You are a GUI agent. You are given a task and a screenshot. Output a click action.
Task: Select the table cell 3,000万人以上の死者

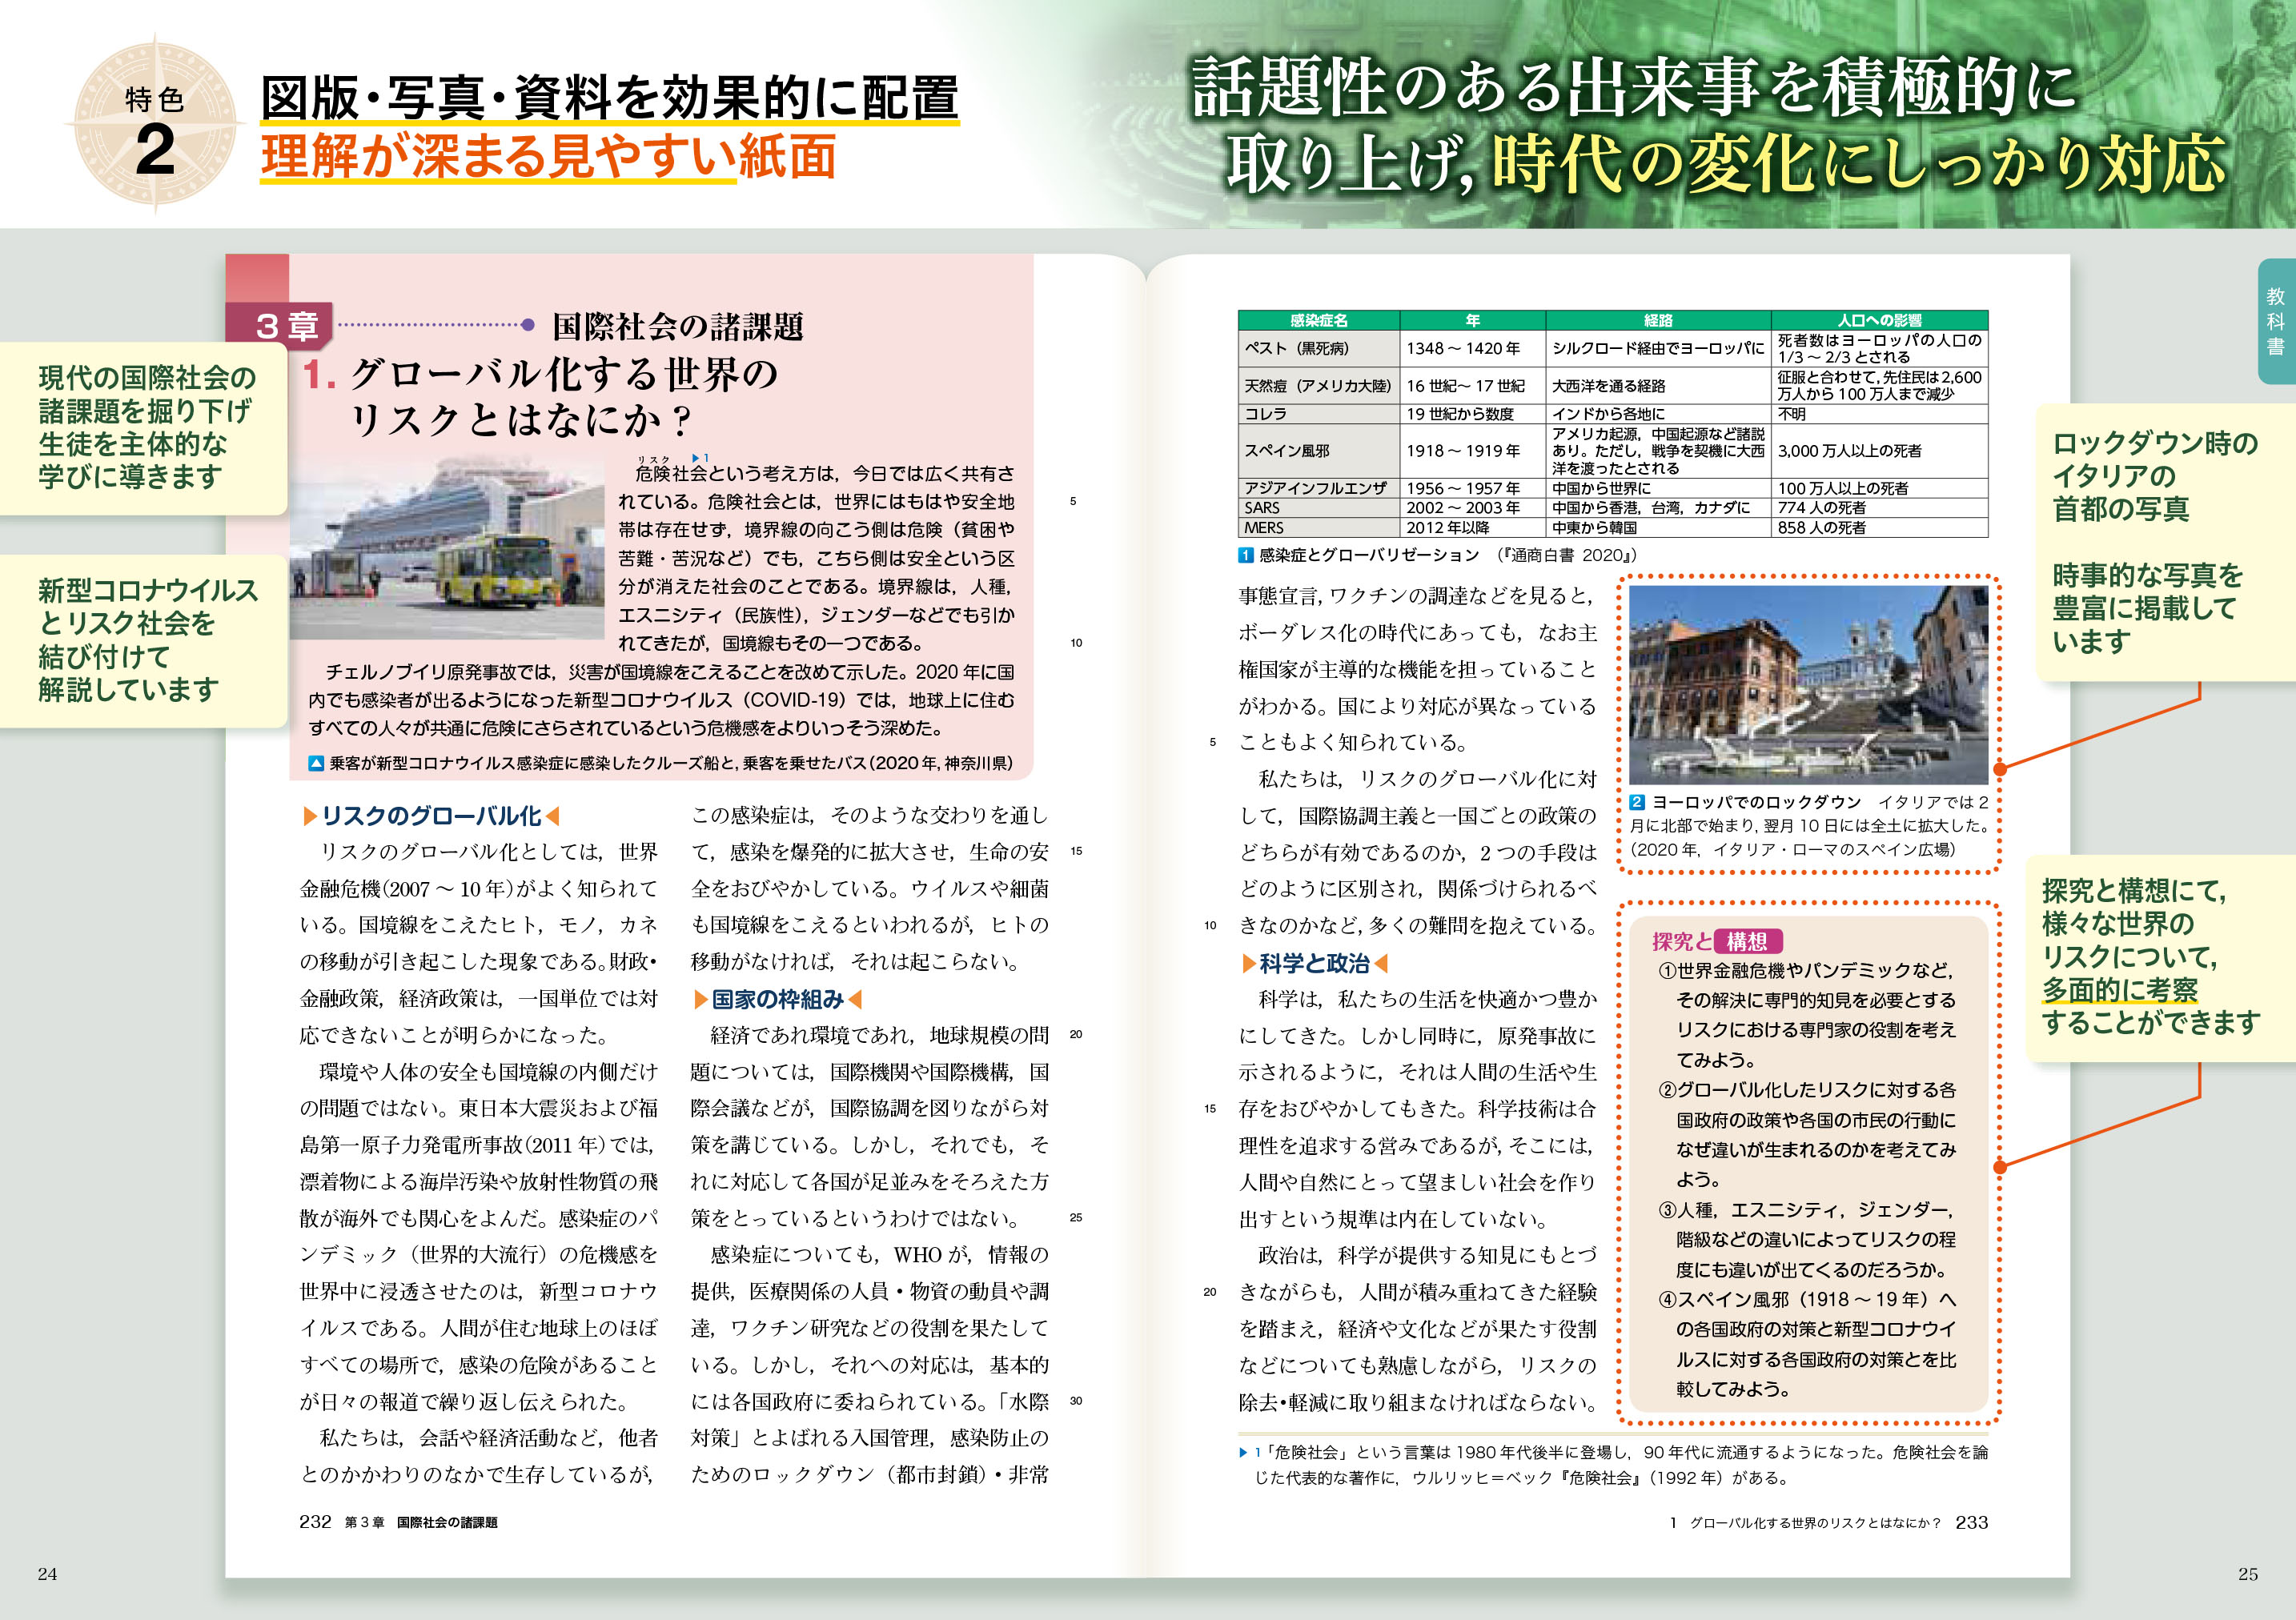[1879, 450]
